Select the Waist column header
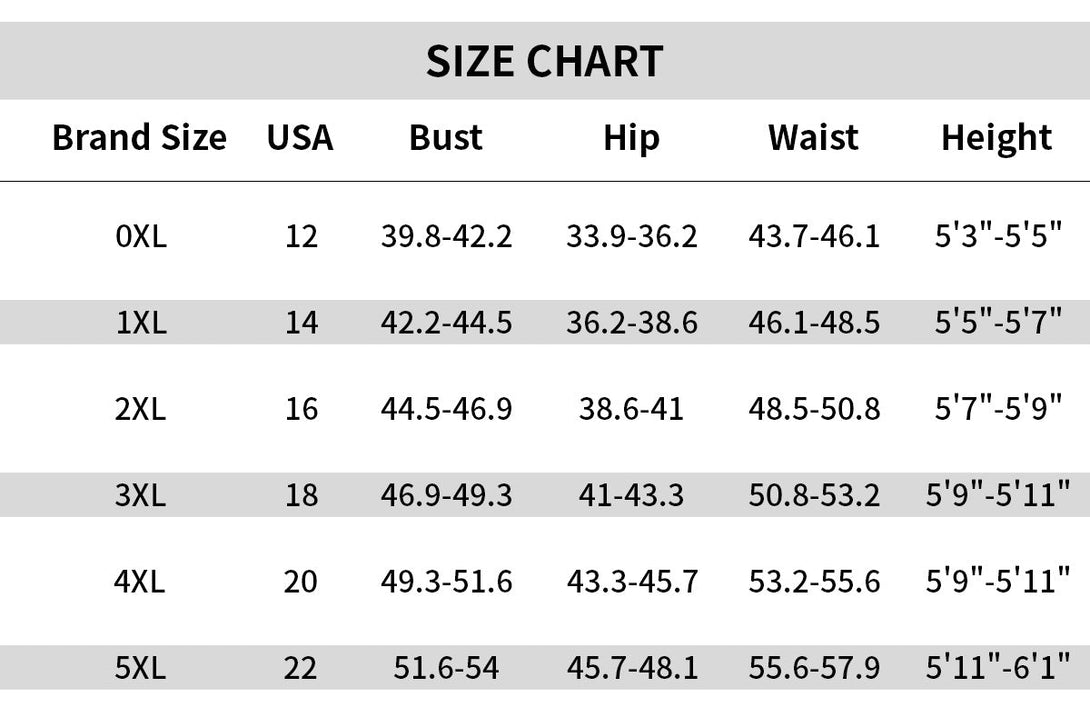Image resolution: width=1090 pixels, height=727 pixels. tap(813, 137)
